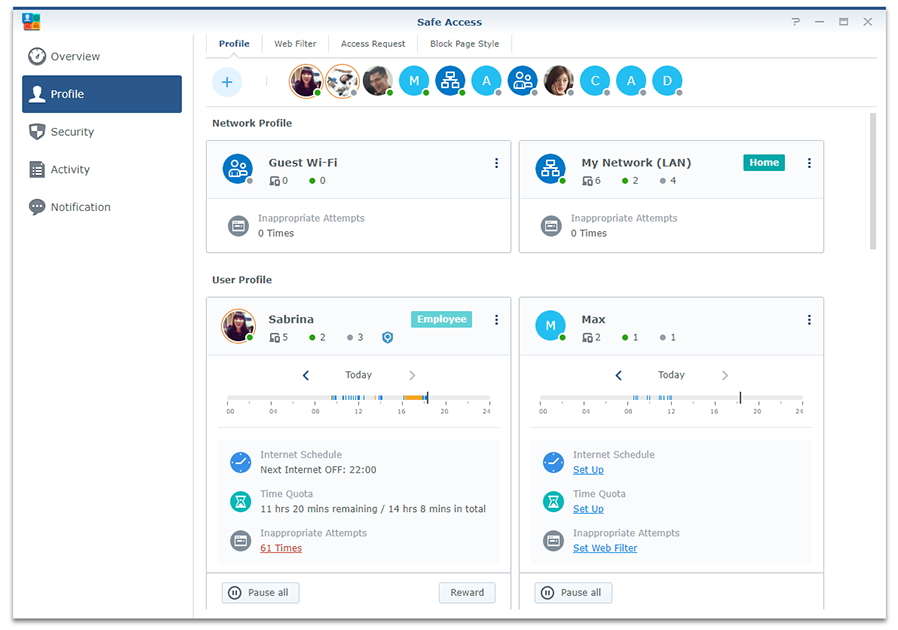Click the add profile plus icon
Screen dimensions: 898x630
point(227,82)
